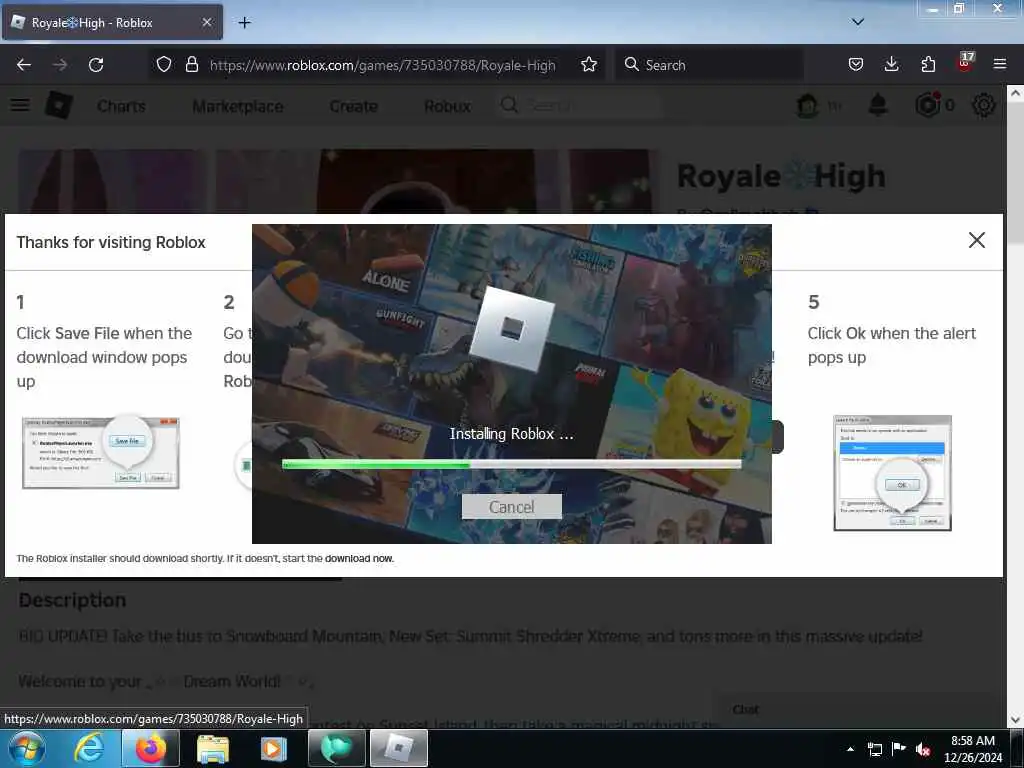Open the Create menu item
1024x768 pixels.
(353, 106)
